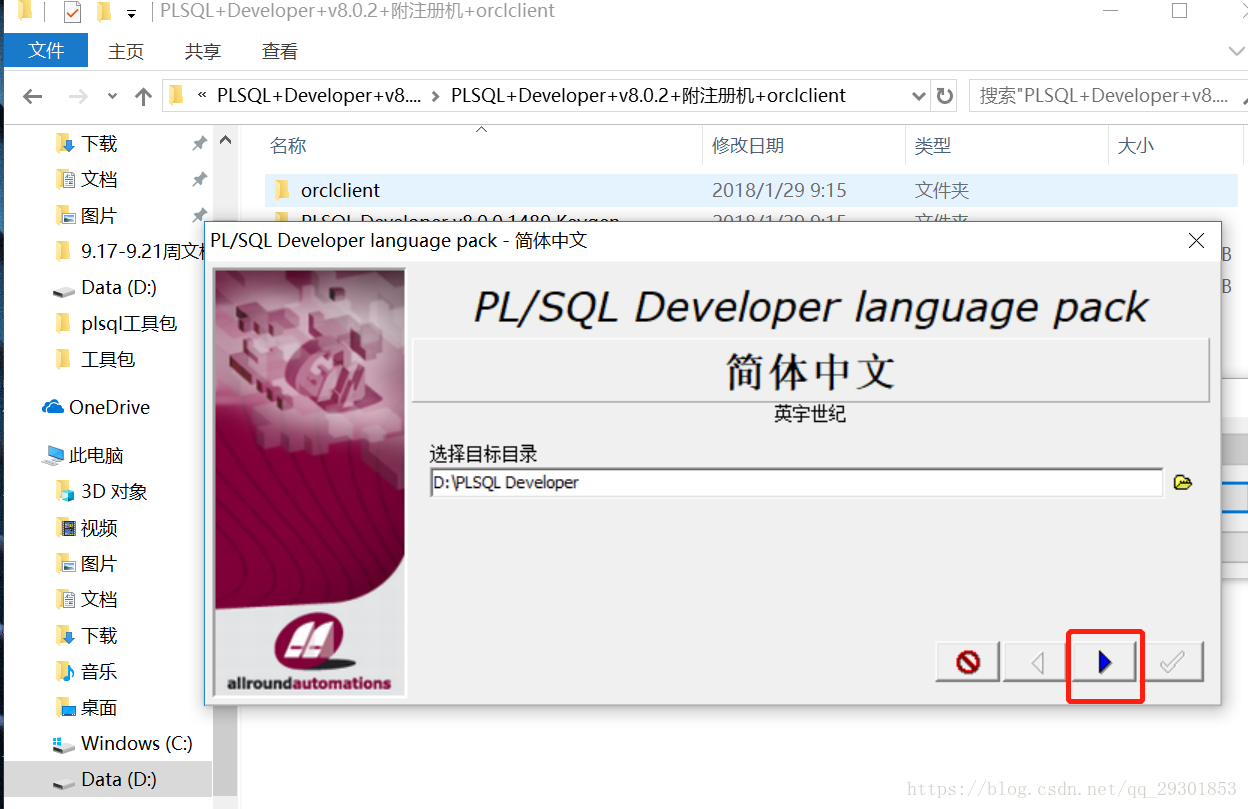Switch to the 主页 ribbon tab

(126, 51)
